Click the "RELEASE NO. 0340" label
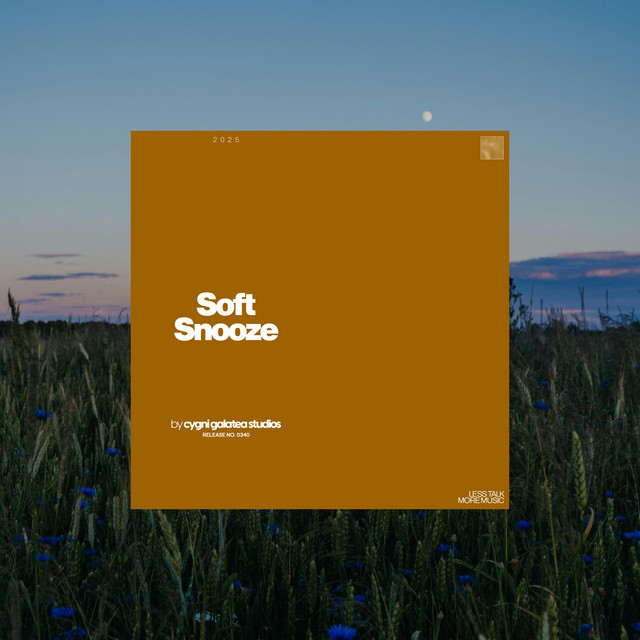The width and height of the screenshot is (640, 640). click(x=226, y=436)
